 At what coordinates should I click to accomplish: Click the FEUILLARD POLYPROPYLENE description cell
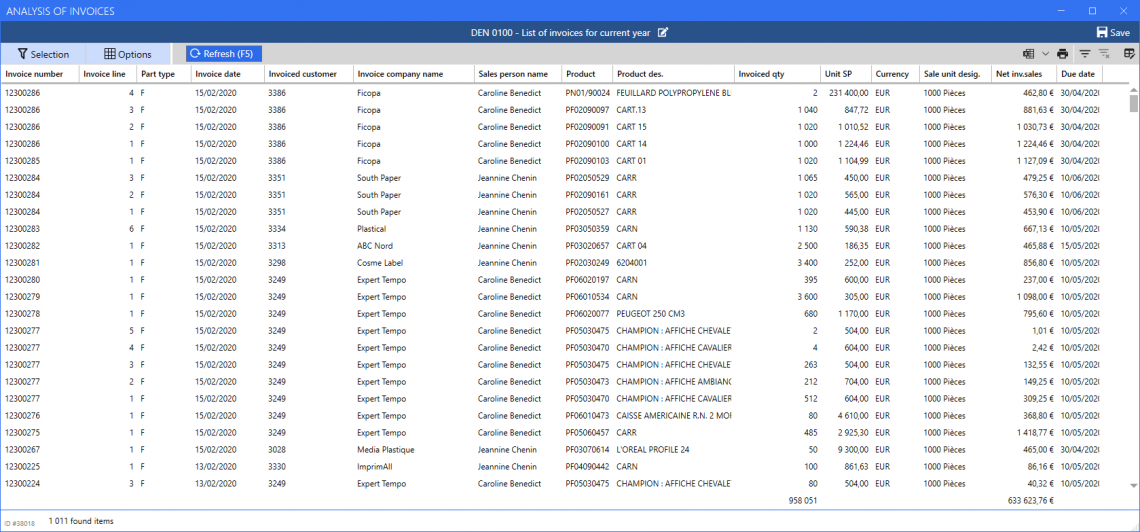tap(673, 93)
